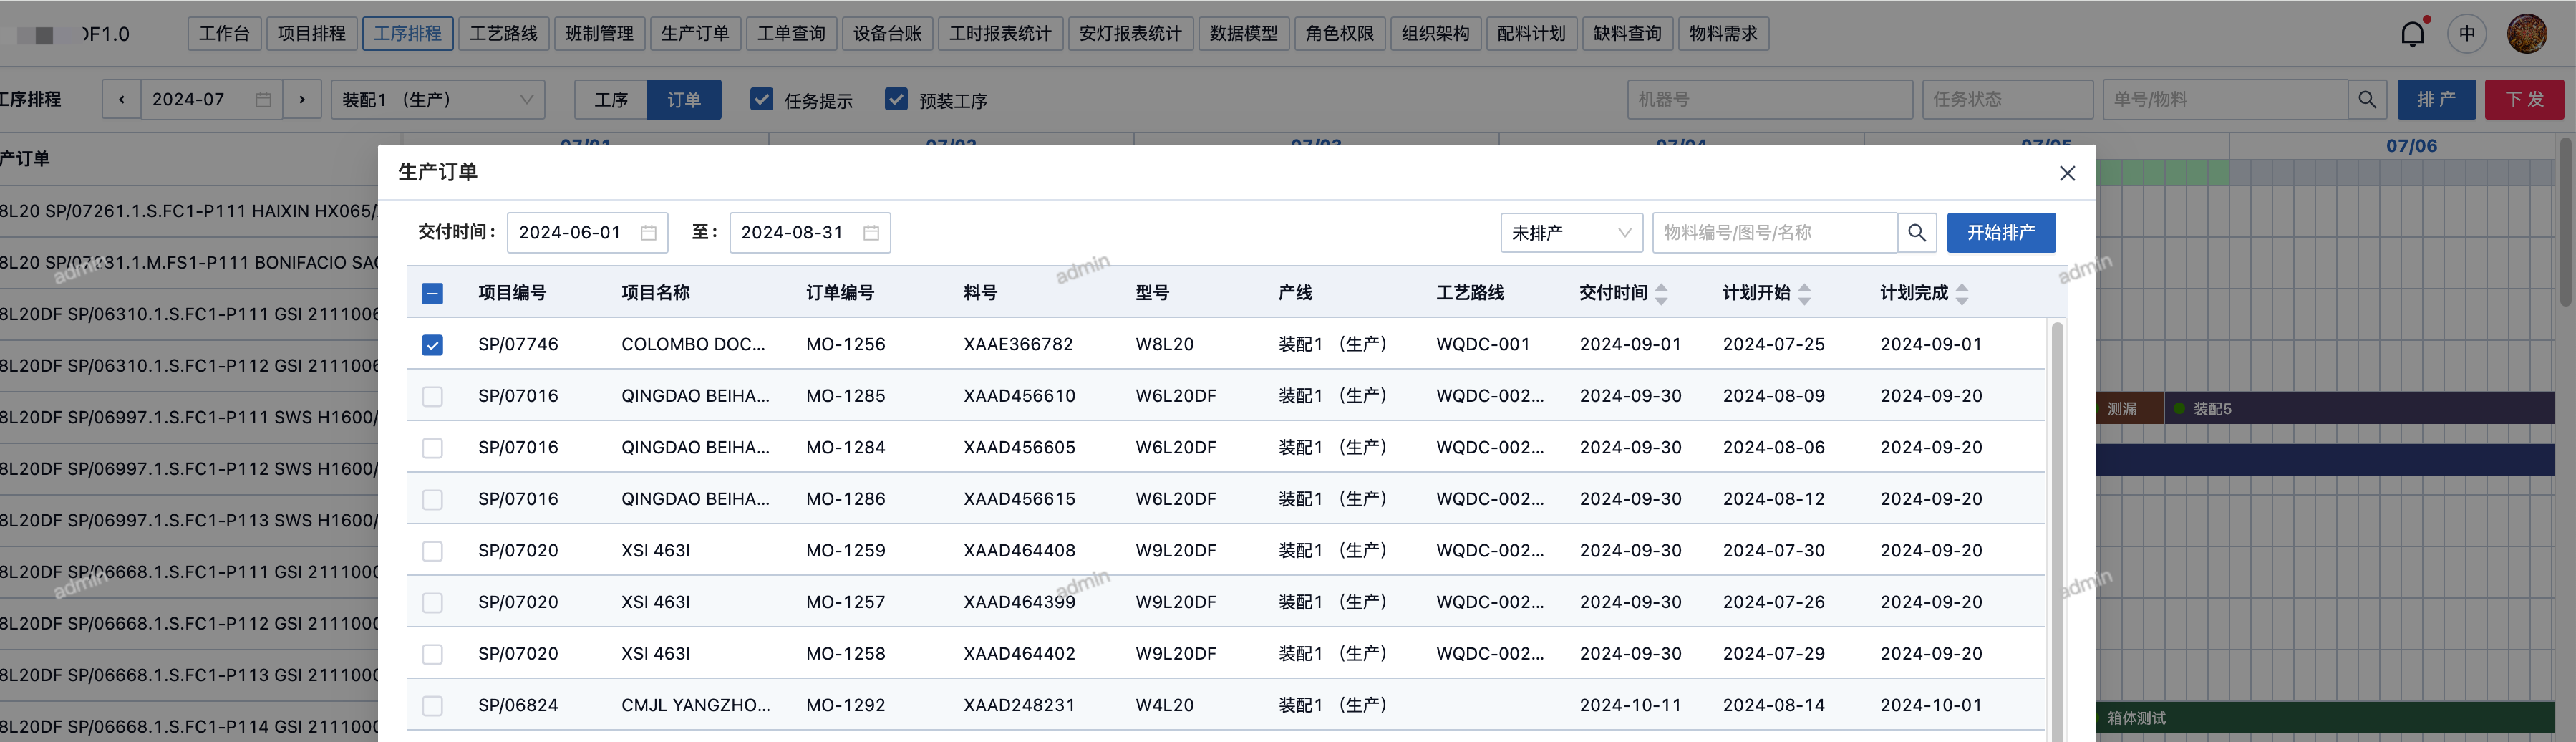Open the 设备台账 menu
The width and height of the screenshot is (2576, 742).
click(x=887, y=33)
